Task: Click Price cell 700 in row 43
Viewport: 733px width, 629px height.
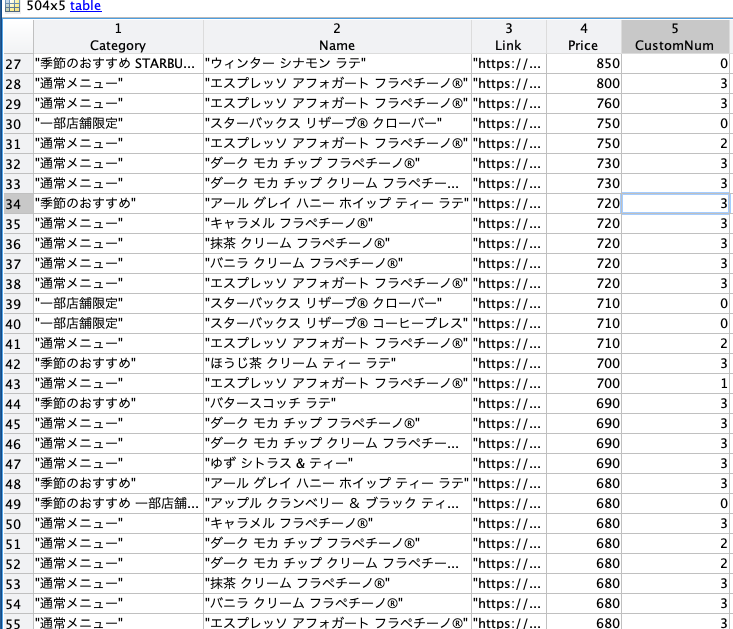Action: point(583,384)
